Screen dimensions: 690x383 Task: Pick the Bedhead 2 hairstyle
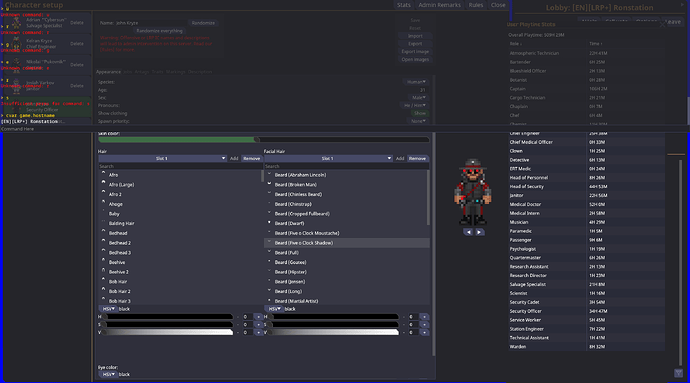[x=180, y=243]
